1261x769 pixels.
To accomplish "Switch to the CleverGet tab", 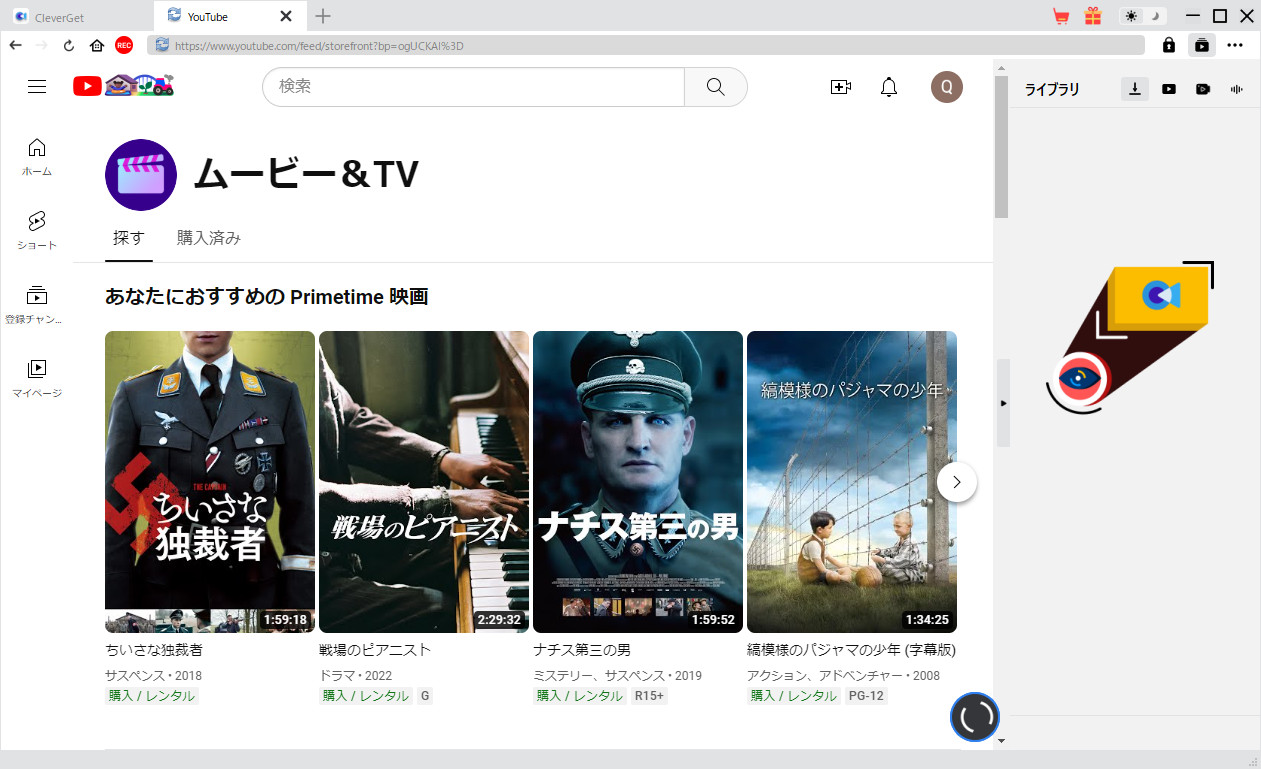I will coord(78,16).
